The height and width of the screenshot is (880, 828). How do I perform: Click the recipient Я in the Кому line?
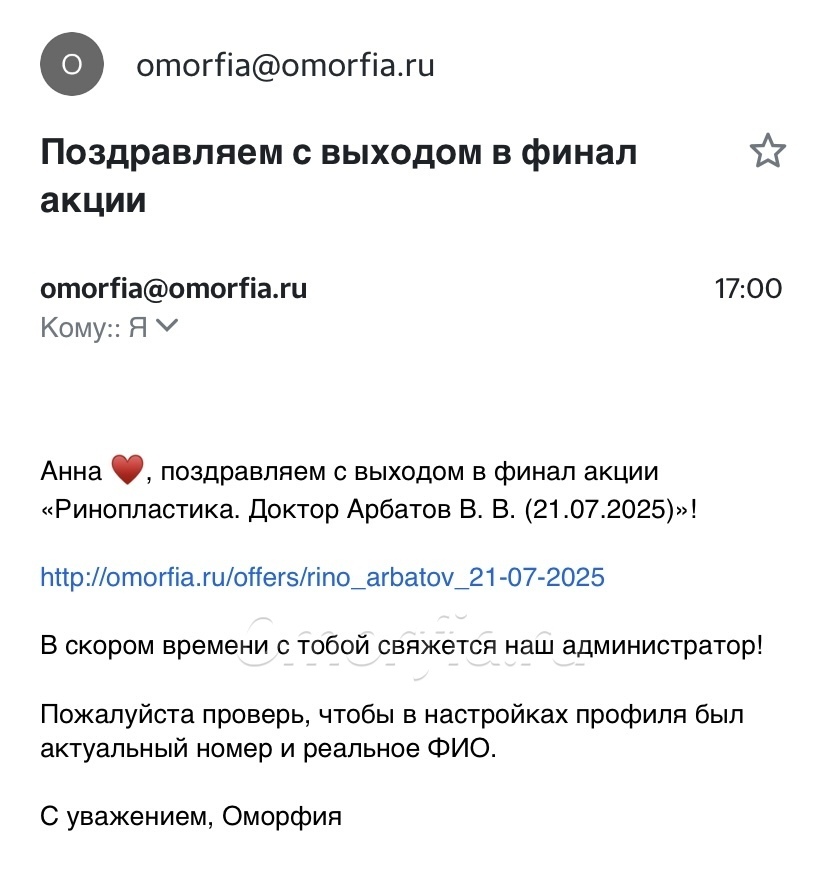(138, 327)
